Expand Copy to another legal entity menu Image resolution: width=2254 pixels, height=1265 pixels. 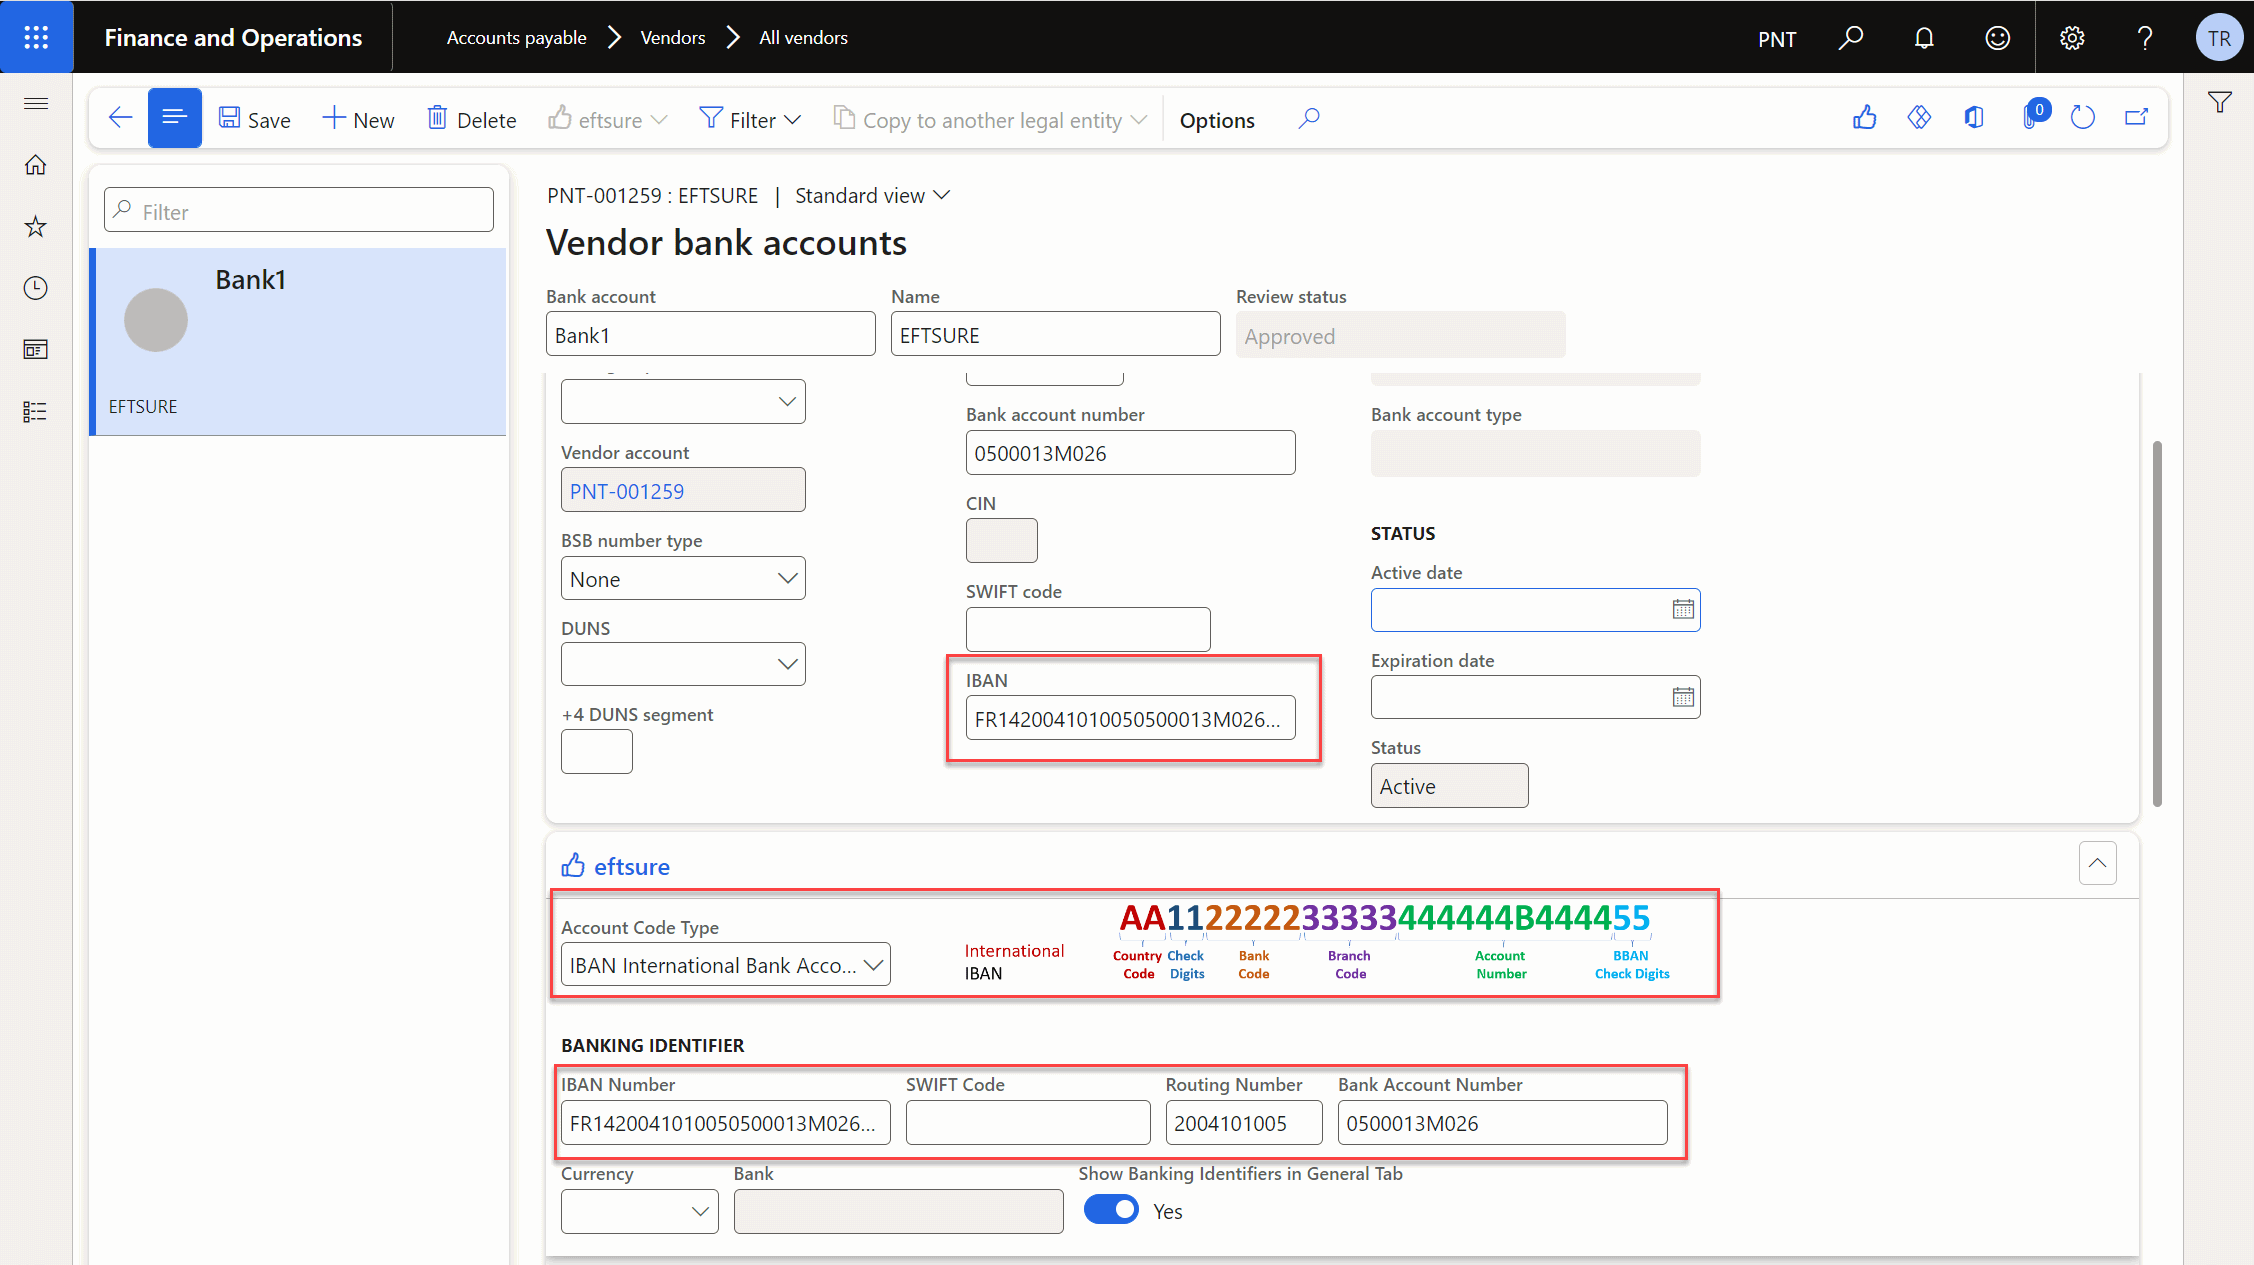tap(990, 120)
